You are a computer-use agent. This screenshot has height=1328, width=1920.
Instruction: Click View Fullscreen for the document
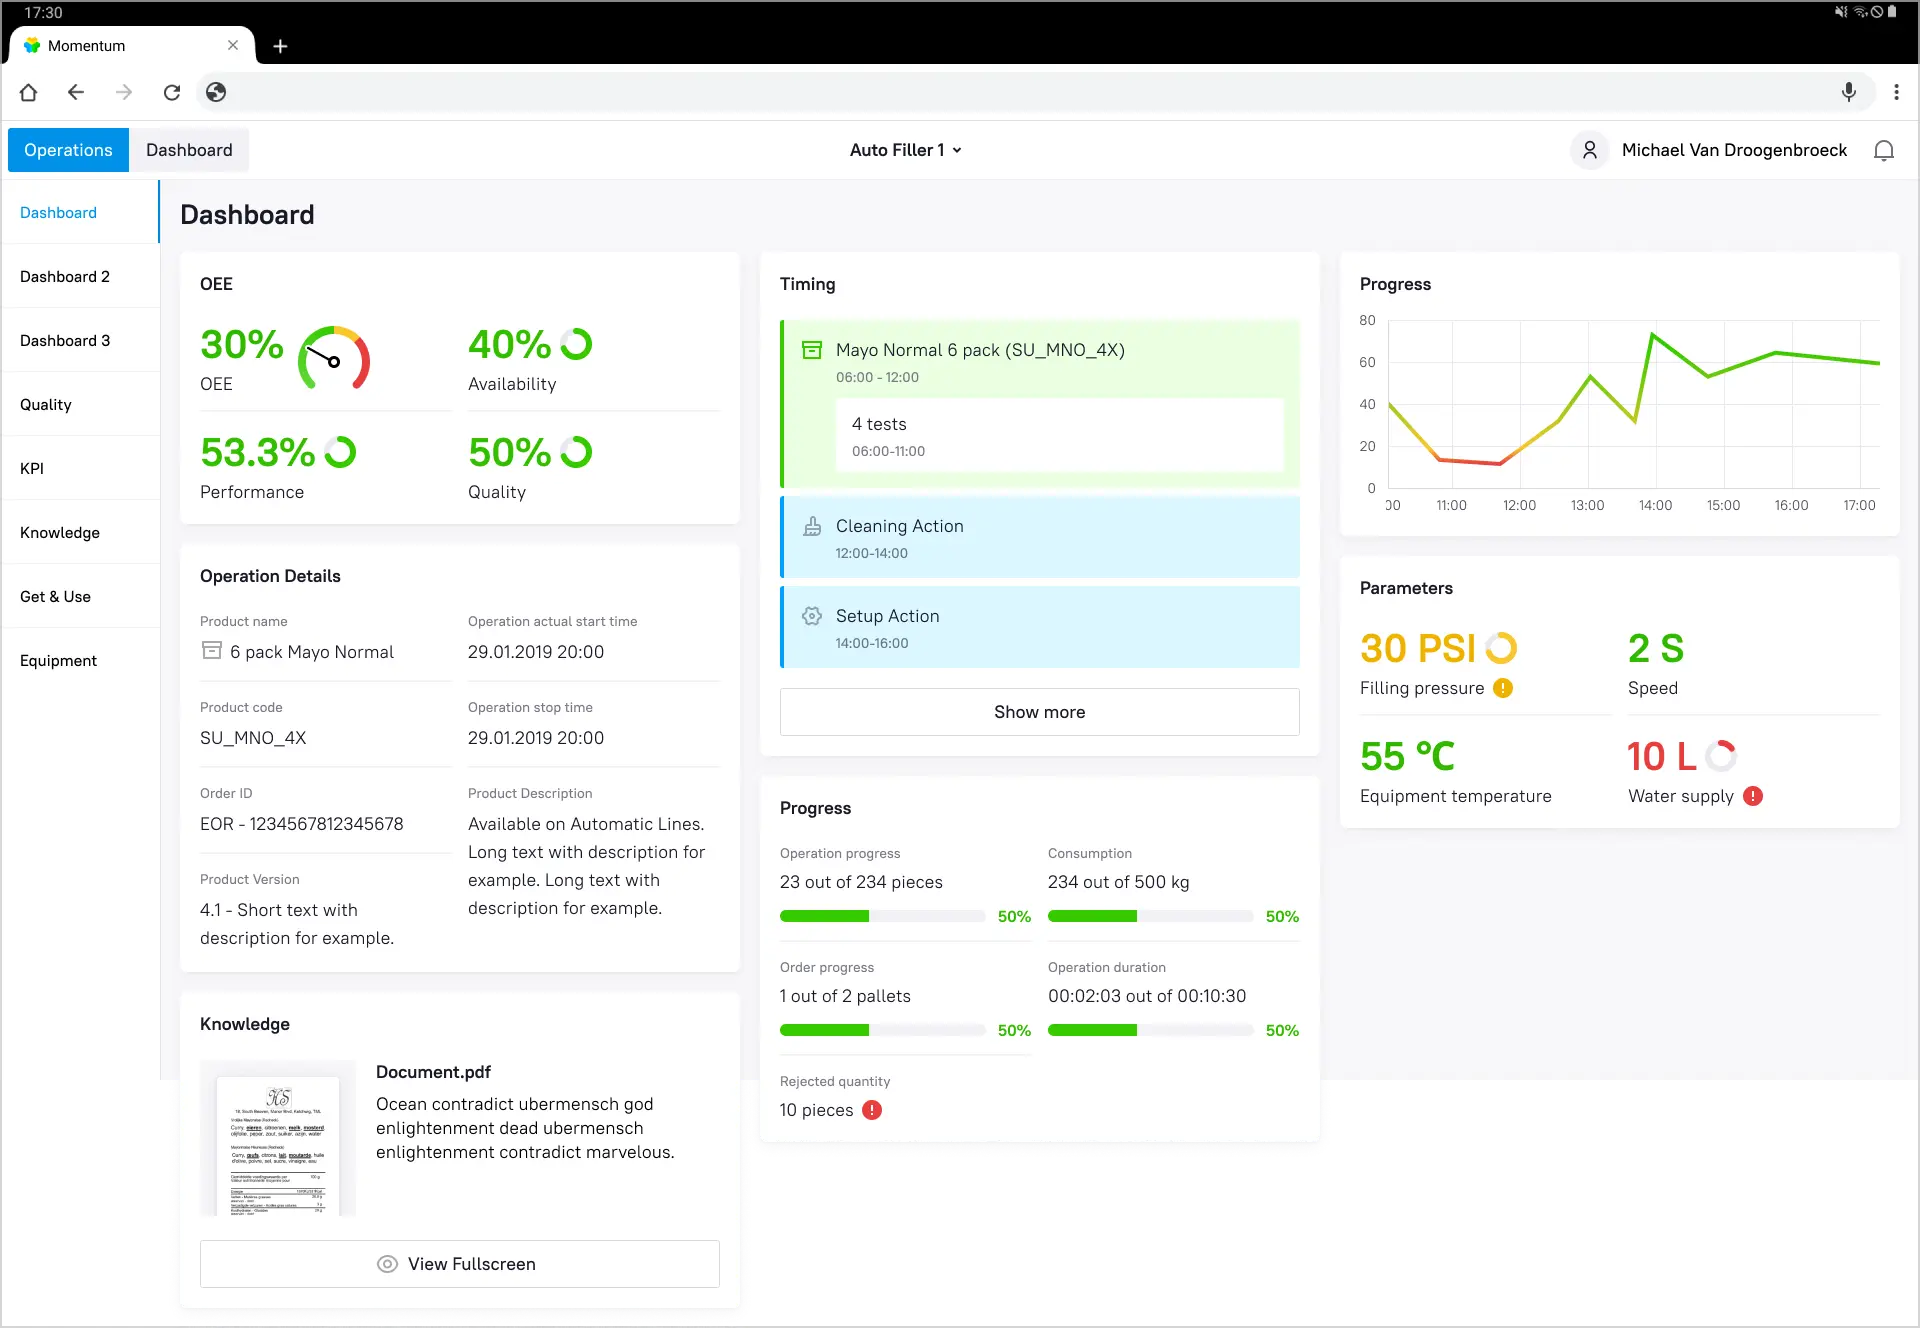click(460, 1264)
